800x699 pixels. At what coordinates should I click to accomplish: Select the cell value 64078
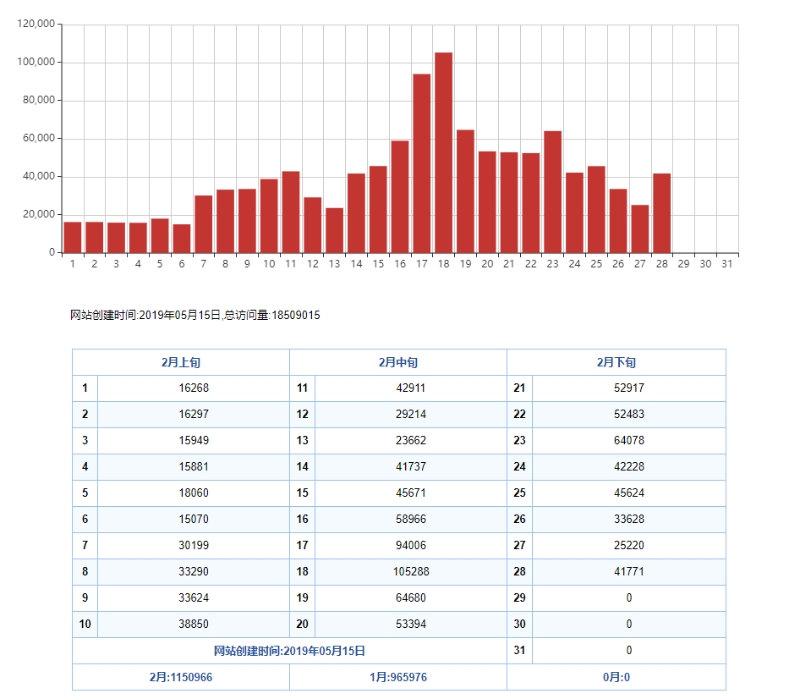pyautogui.click(x=629, y=440)
